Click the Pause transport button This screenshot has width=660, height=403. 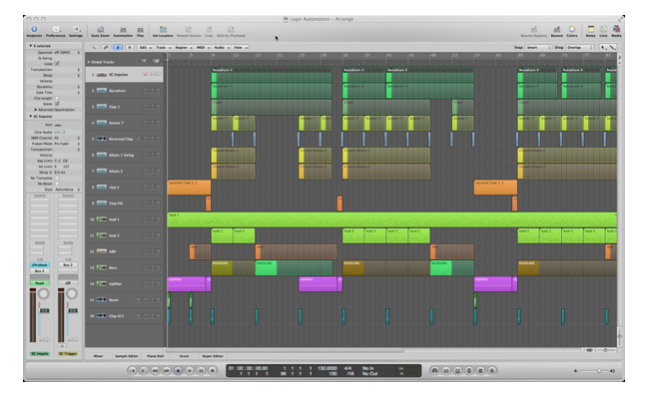point(201,371)
